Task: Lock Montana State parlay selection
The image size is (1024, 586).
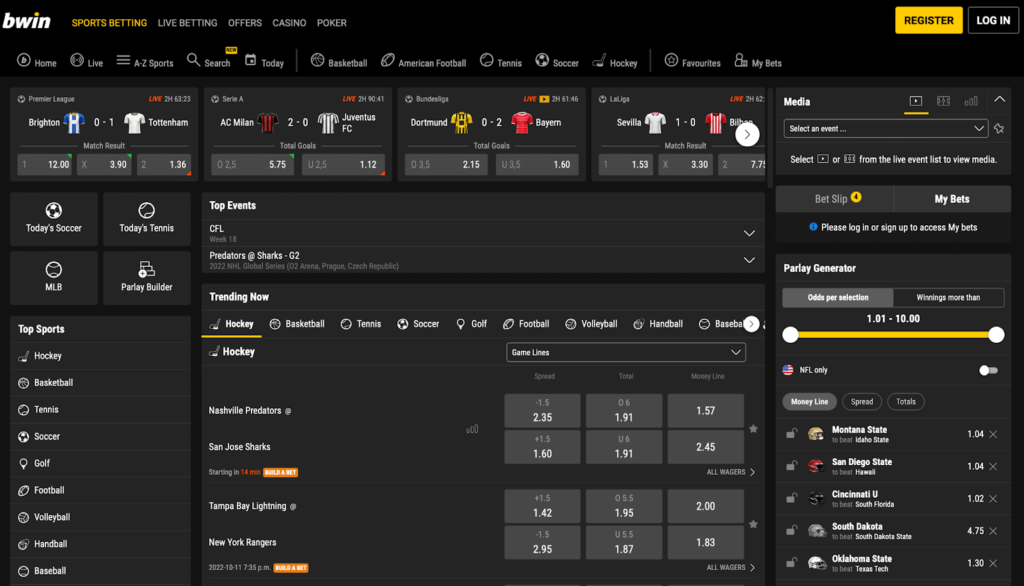Action: click(792, 434)
